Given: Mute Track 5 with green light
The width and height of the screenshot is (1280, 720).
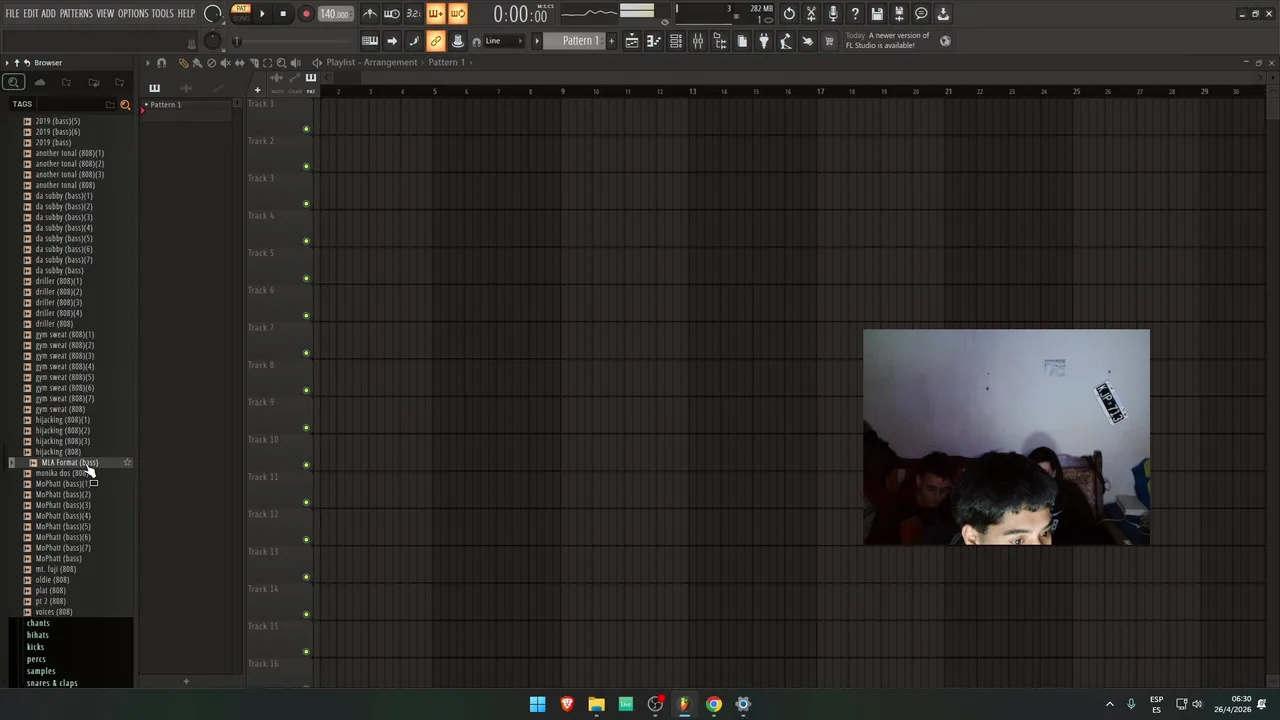Looking at the screenshot, I should [x=306, y=278].
